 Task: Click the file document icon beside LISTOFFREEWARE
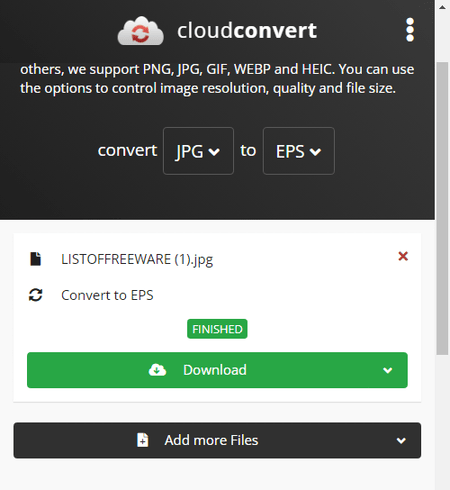[x=35, y=259]
